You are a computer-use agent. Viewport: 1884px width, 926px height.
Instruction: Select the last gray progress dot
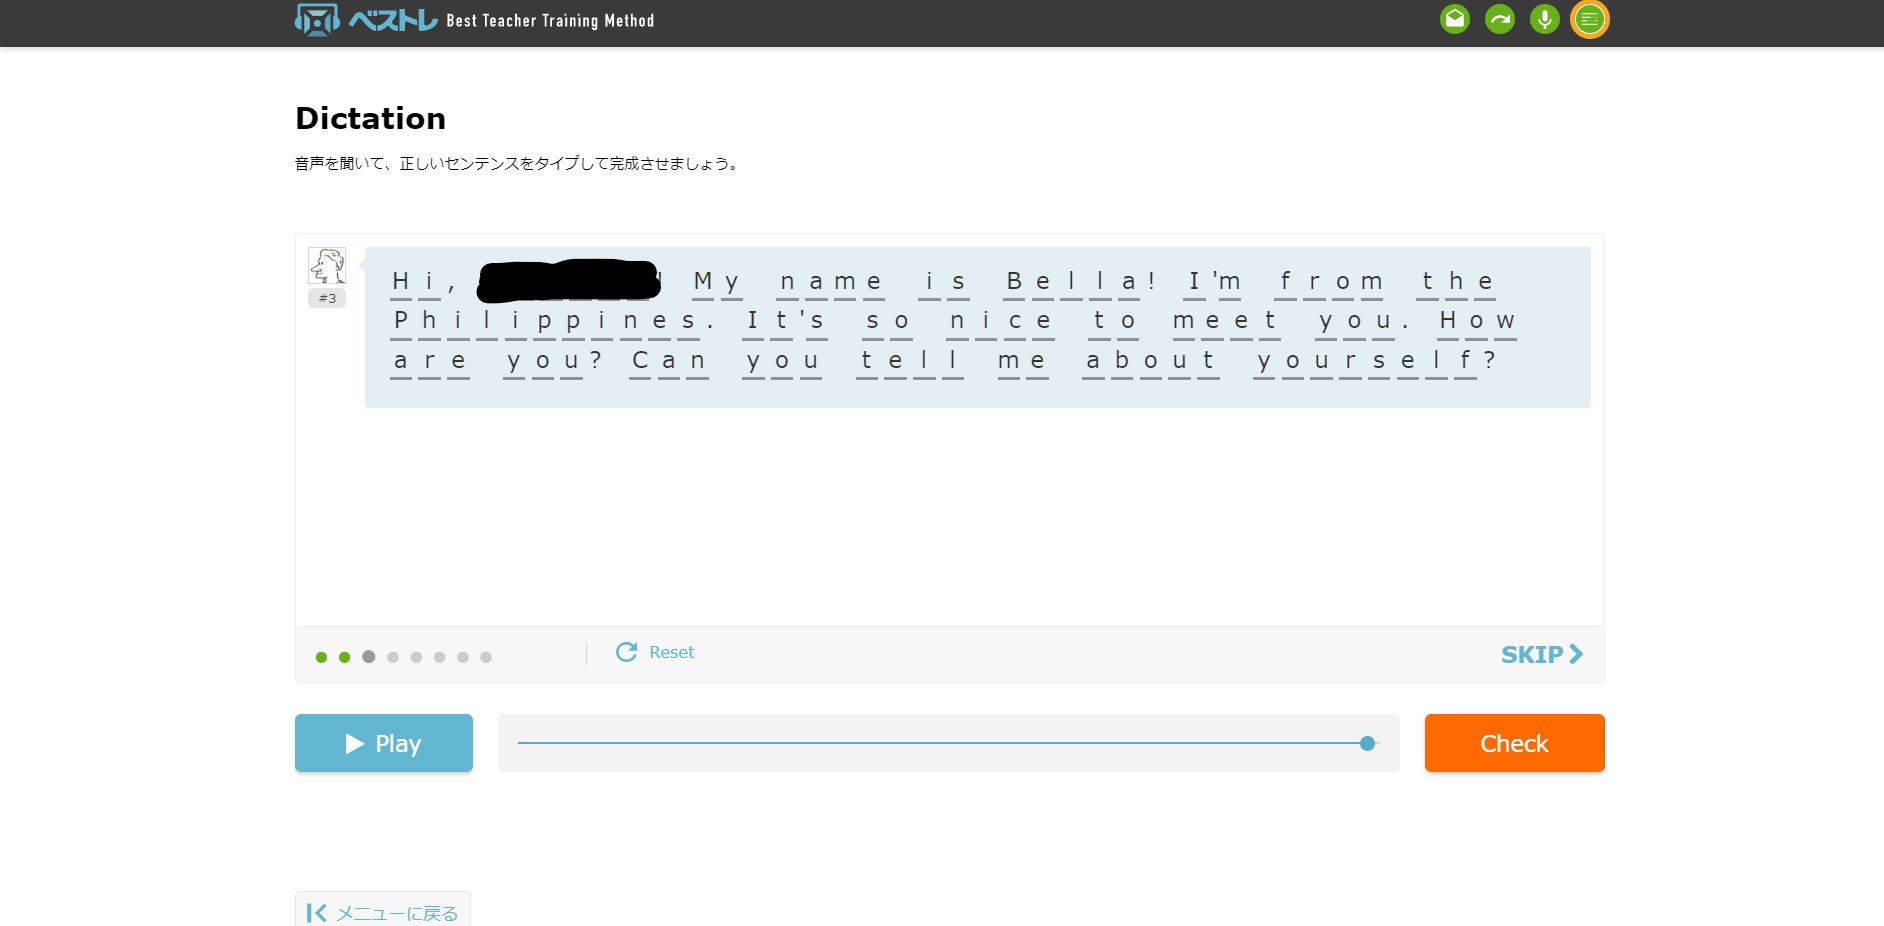(x=486, y=657)
